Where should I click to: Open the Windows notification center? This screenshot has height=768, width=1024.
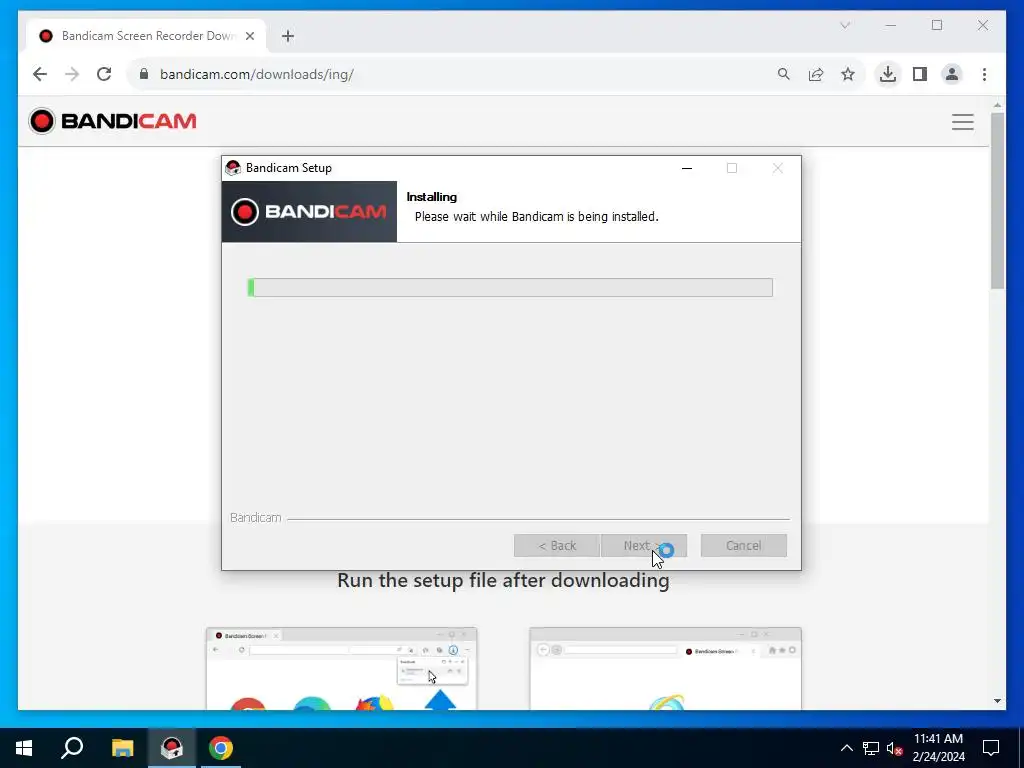pyautogui.click(x=991, y=748)
